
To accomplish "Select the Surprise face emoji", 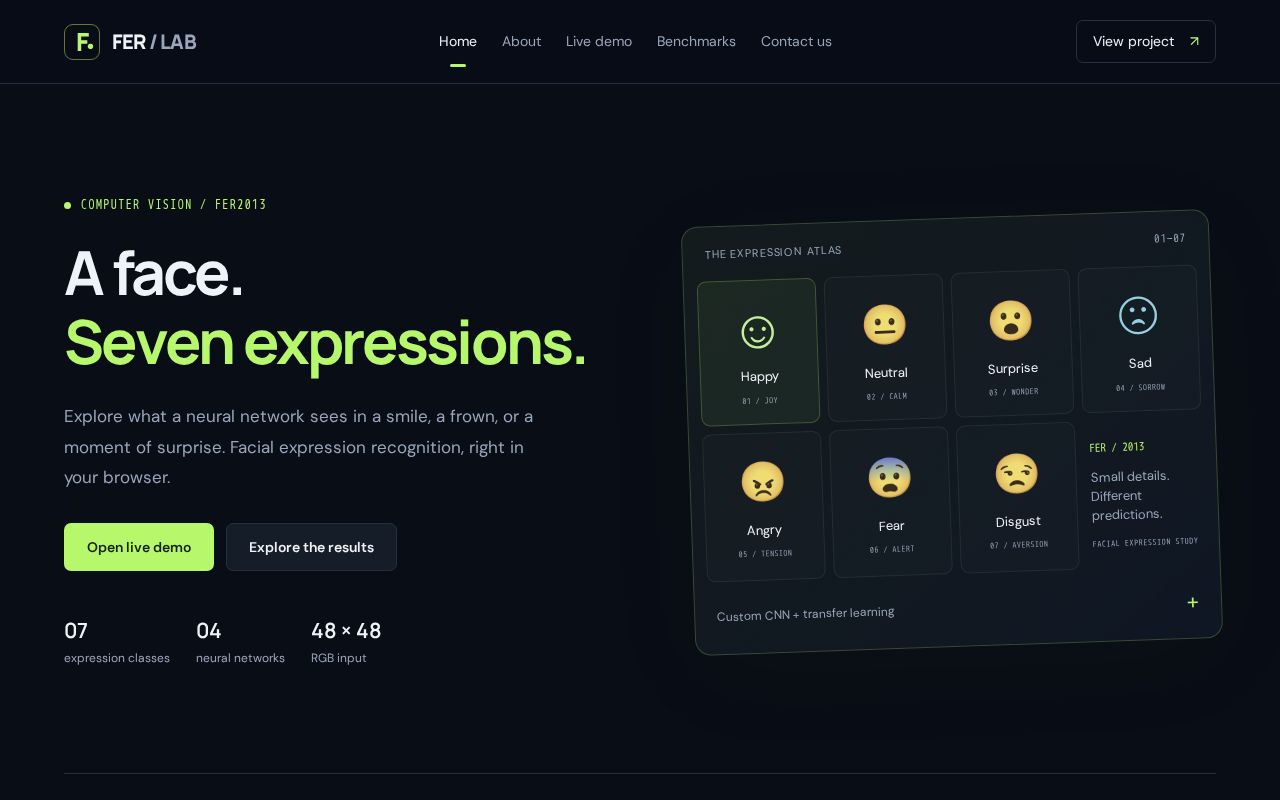I will coord(1011,320).
